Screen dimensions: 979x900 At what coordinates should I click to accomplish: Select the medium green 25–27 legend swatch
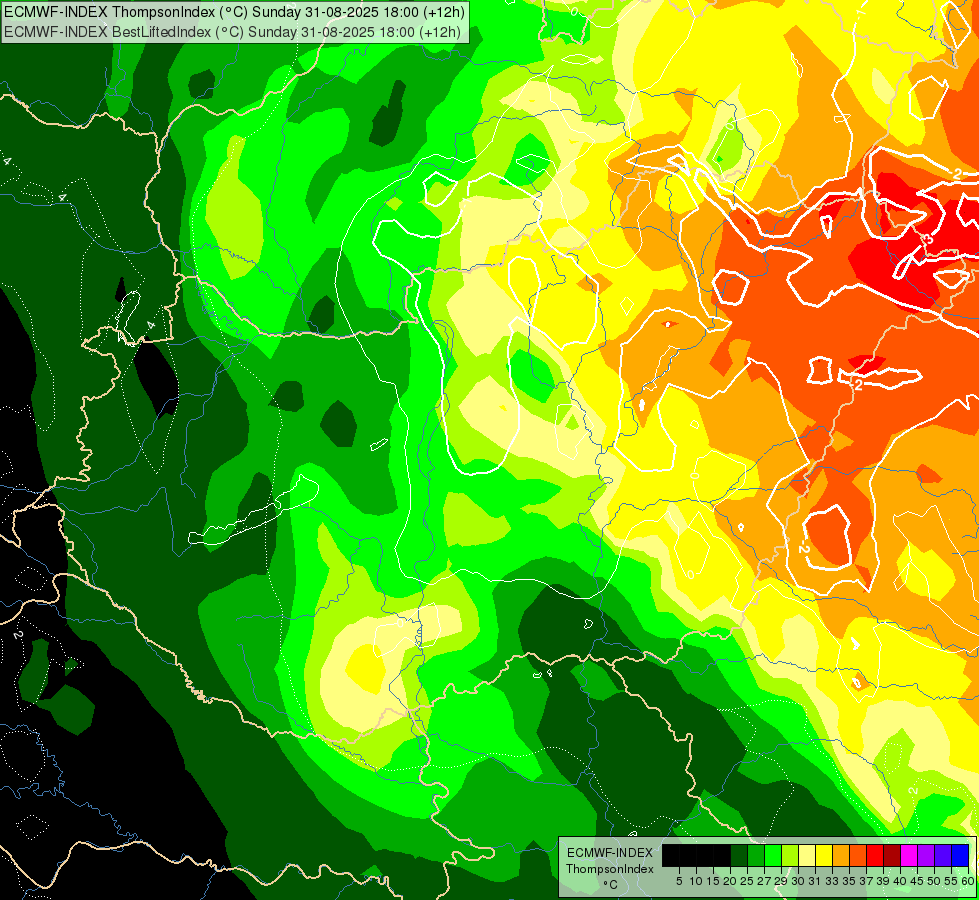coord(755,855)
